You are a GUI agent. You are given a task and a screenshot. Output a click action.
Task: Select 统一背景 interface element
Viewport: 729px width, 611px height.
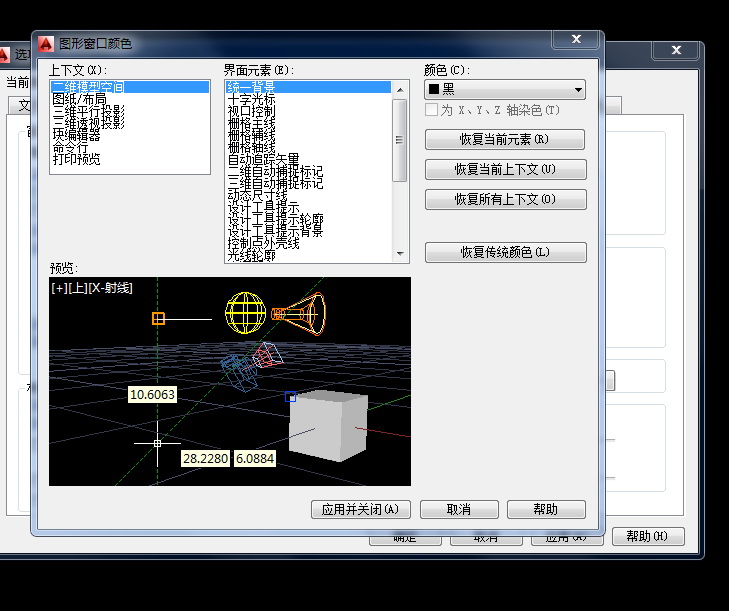309,87
